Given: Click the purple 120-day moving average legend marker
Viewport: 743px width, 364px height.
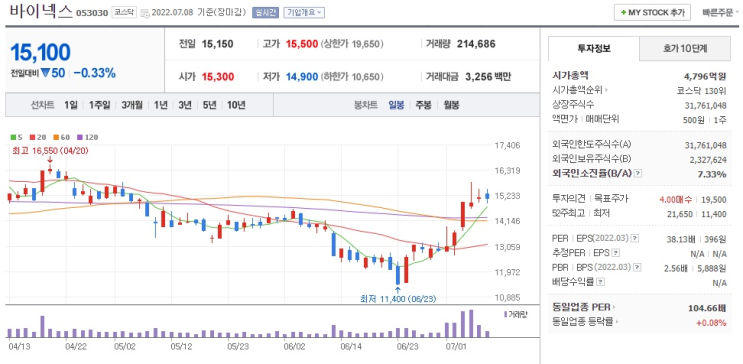Looking at the screenshot, I should point(79,137).
